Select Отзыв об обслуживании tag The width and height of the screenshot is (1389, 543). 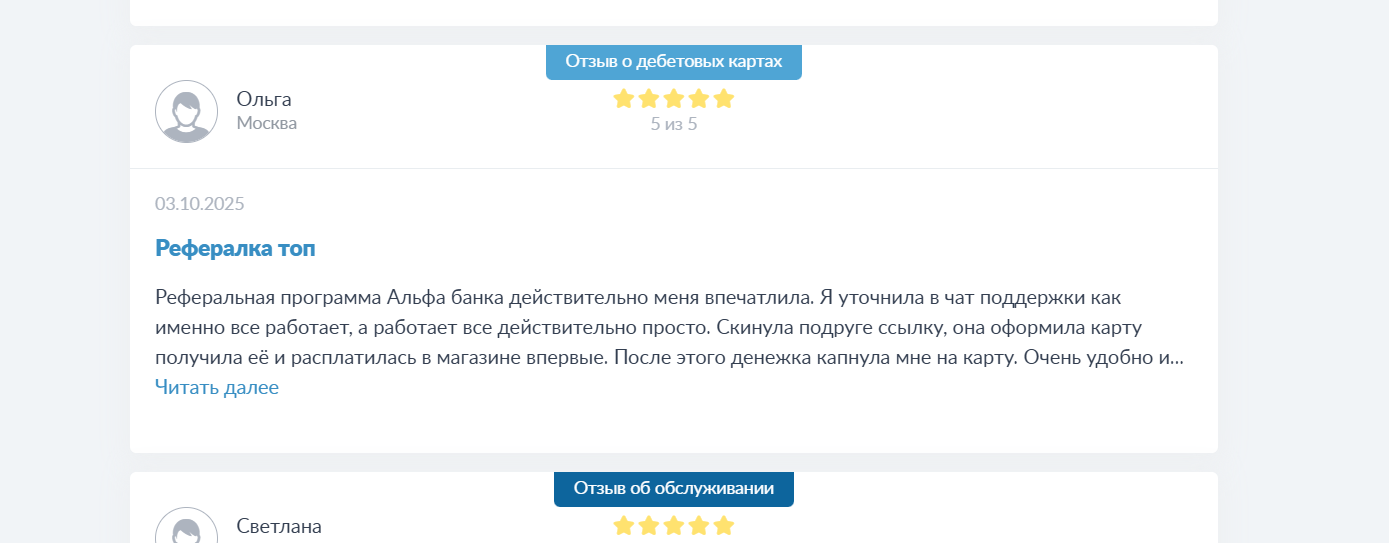673,488
